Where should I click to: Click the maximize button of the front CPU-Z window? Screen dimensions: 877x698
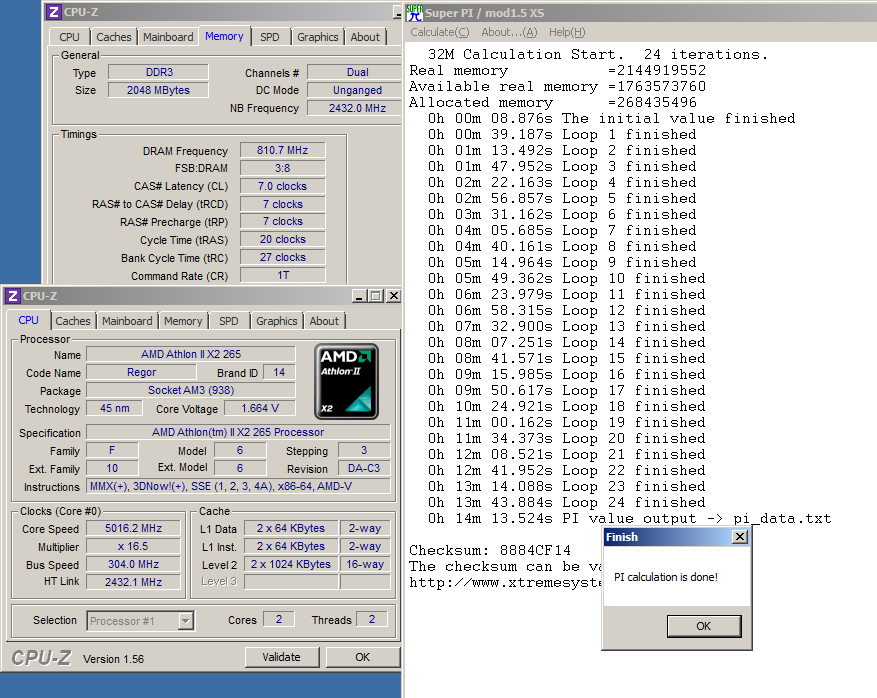point(376,296)
